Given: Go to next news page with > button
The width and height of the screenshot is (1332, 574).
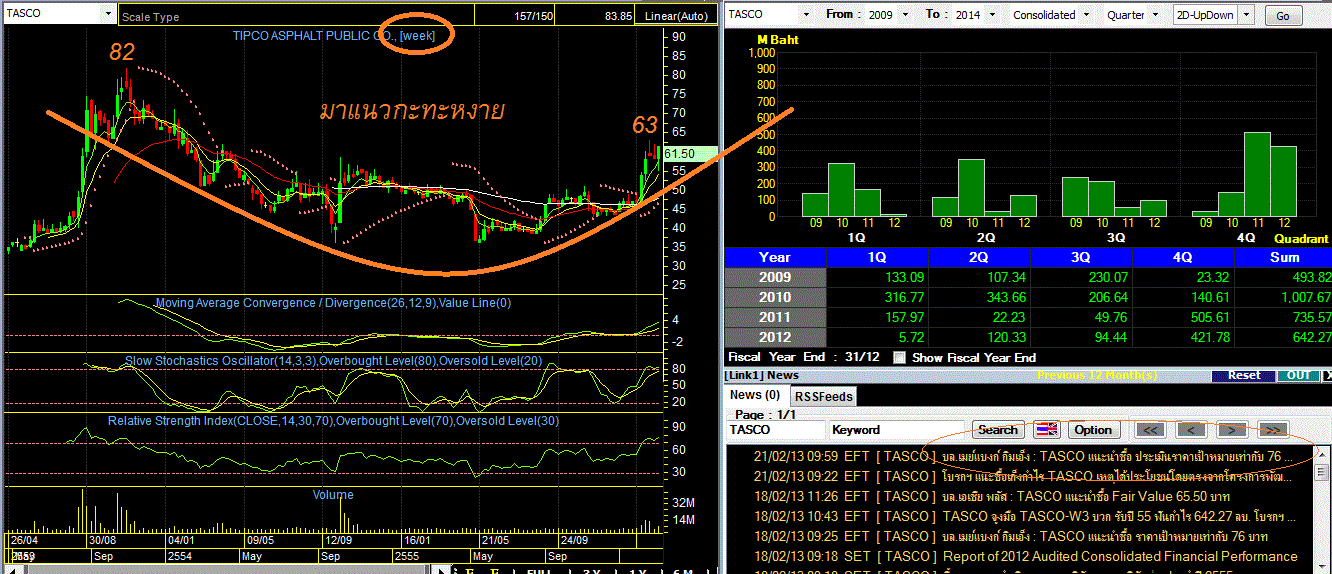Looking at the screenshot, I should (1232, 430).
